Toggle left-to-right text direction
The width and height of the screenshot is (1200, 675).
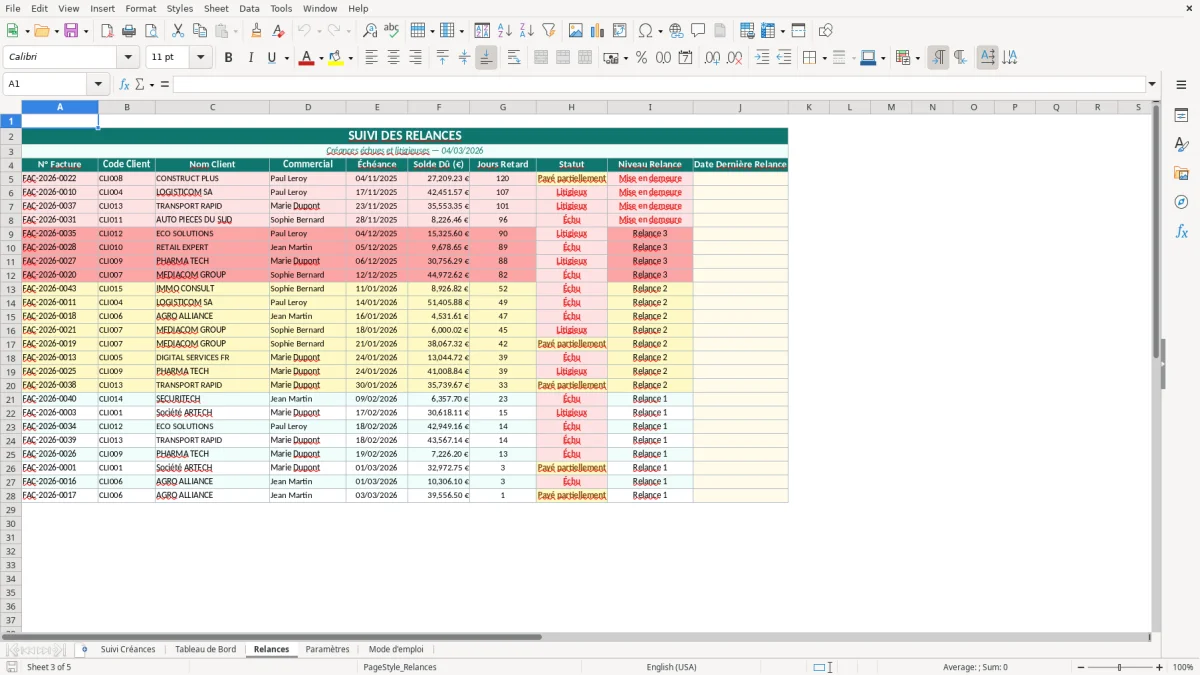coord(938,58)
